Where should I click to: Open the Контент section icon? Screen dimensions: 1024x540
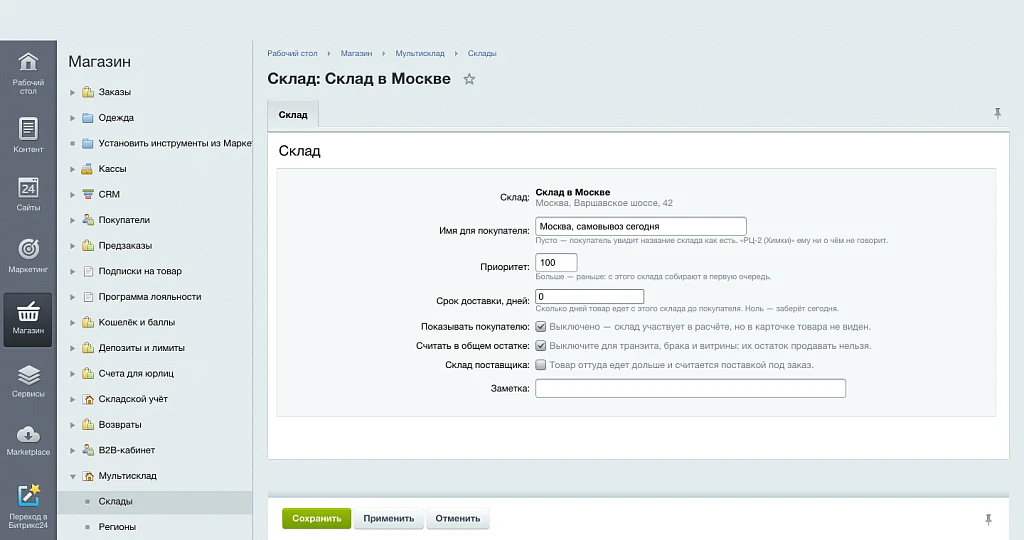[x=28, y=129]
